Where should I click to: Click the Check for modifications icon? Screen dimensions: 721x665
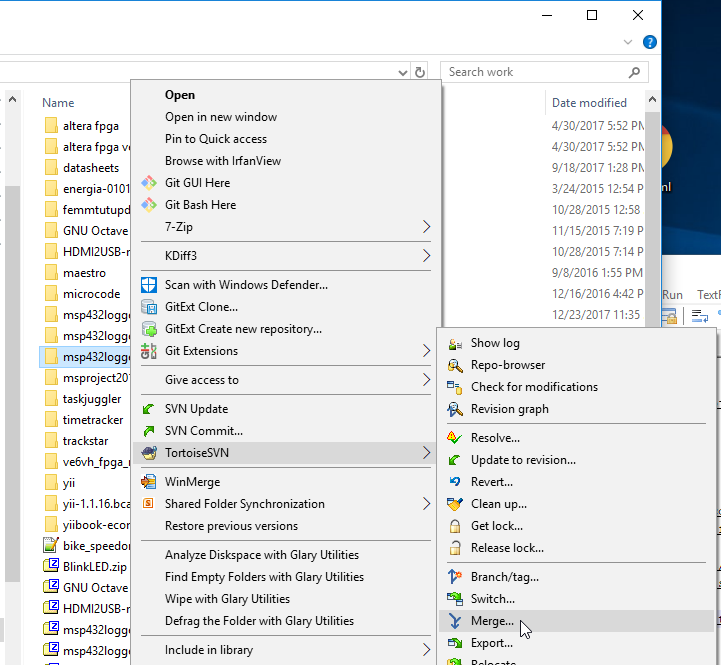pos(455,387)
